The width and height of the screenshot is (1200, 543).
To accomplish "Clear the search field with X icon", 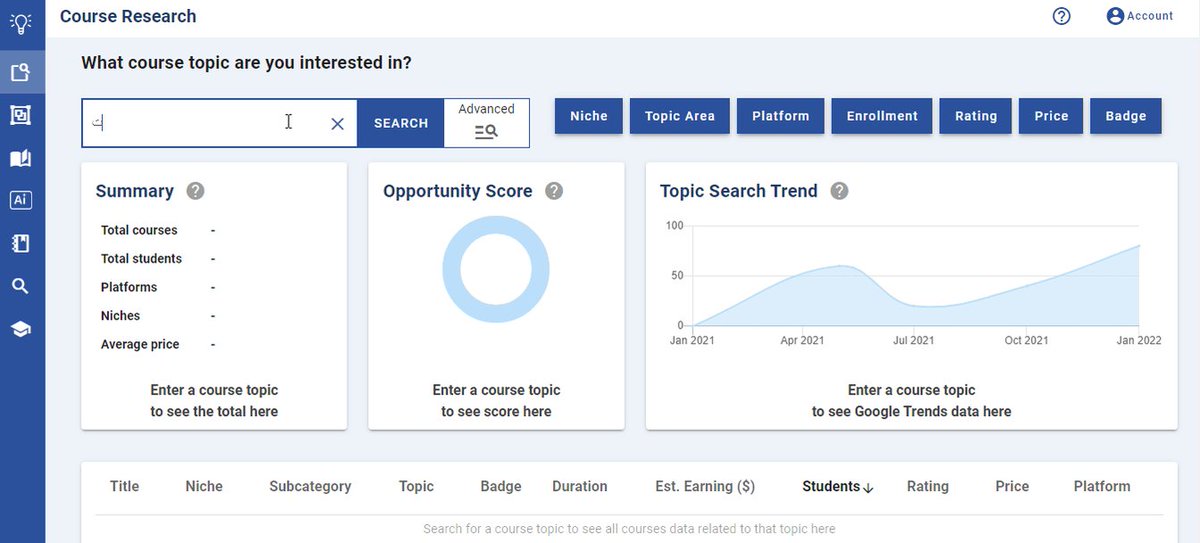I will pos(337,123).
